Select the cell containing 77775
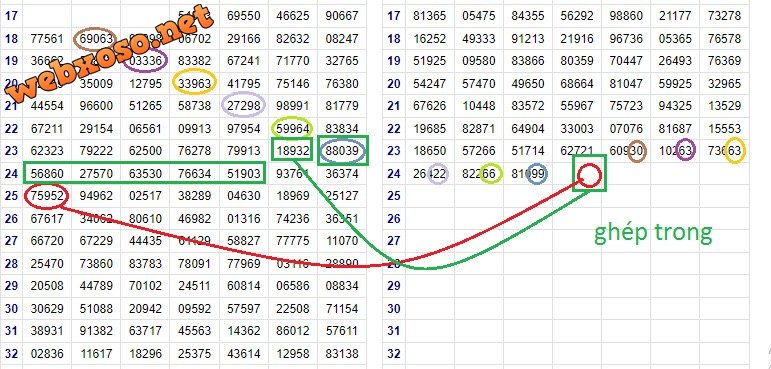This screenshot has width=771, height=369. [x=293, y=241]
